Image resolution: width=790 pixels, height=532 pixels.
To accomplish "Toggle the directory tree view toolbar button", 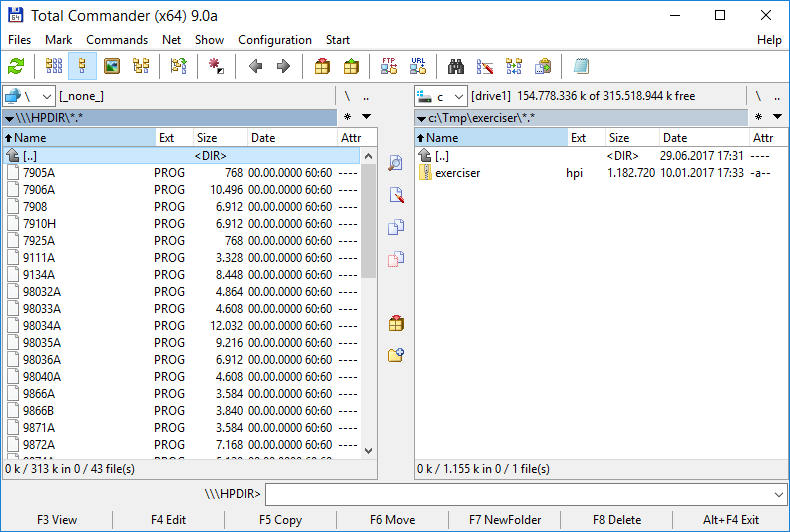I will click(x=141, y=66).
